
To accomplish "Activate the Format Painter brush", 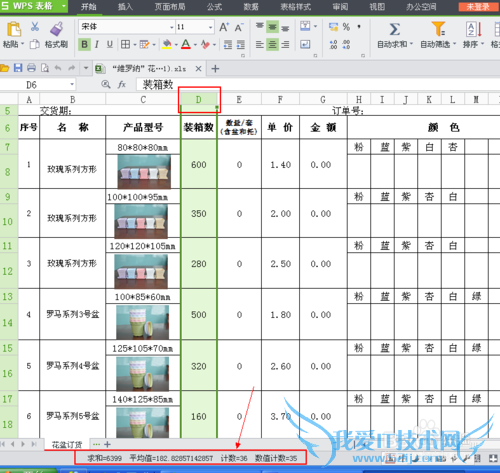I will (57, 29).
